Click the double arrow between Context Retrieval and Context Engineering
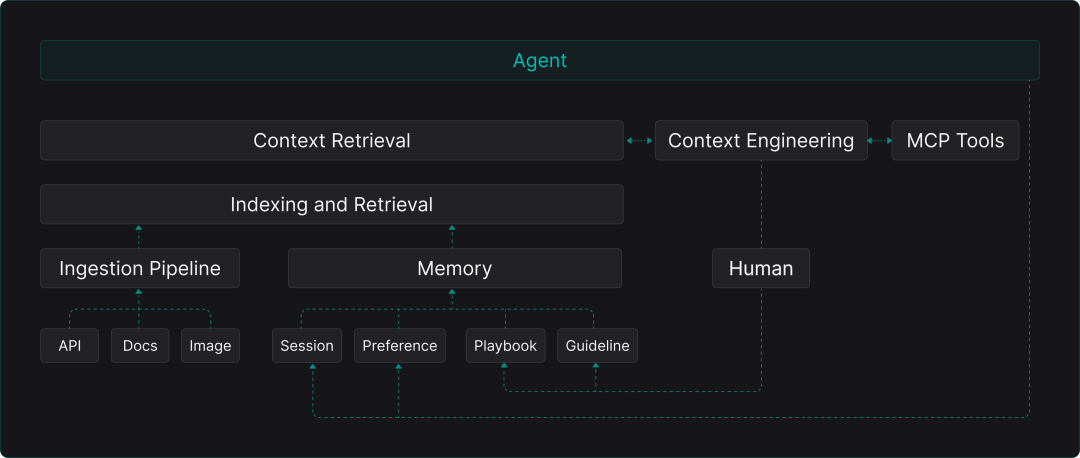Screen dimensions: 1080x458 tap(639, 141)
